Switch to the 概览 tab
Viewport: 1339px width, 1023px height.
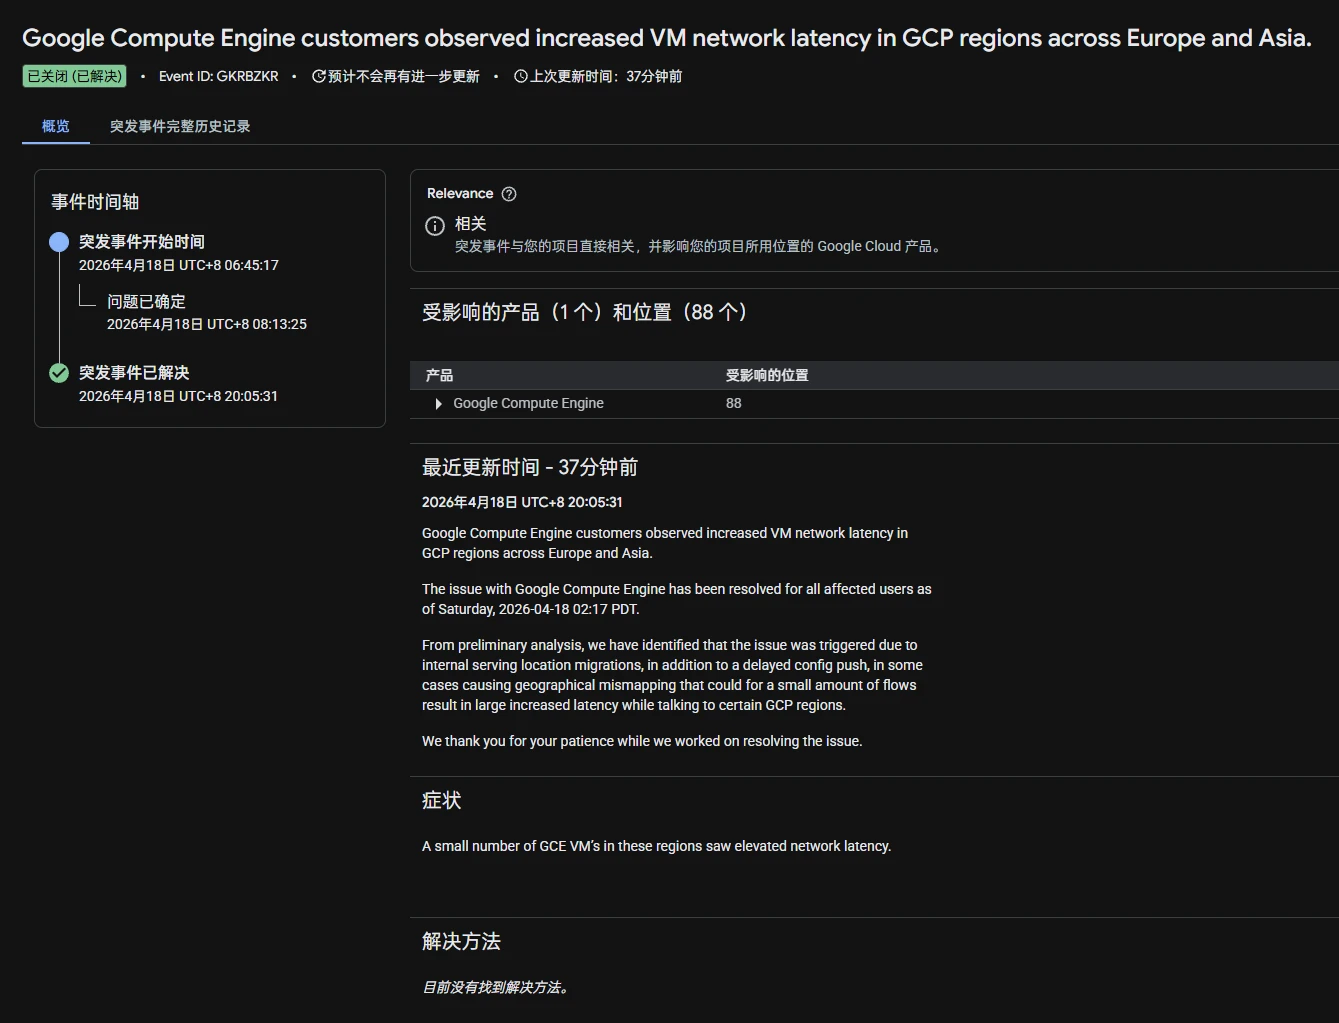point(56,126)
